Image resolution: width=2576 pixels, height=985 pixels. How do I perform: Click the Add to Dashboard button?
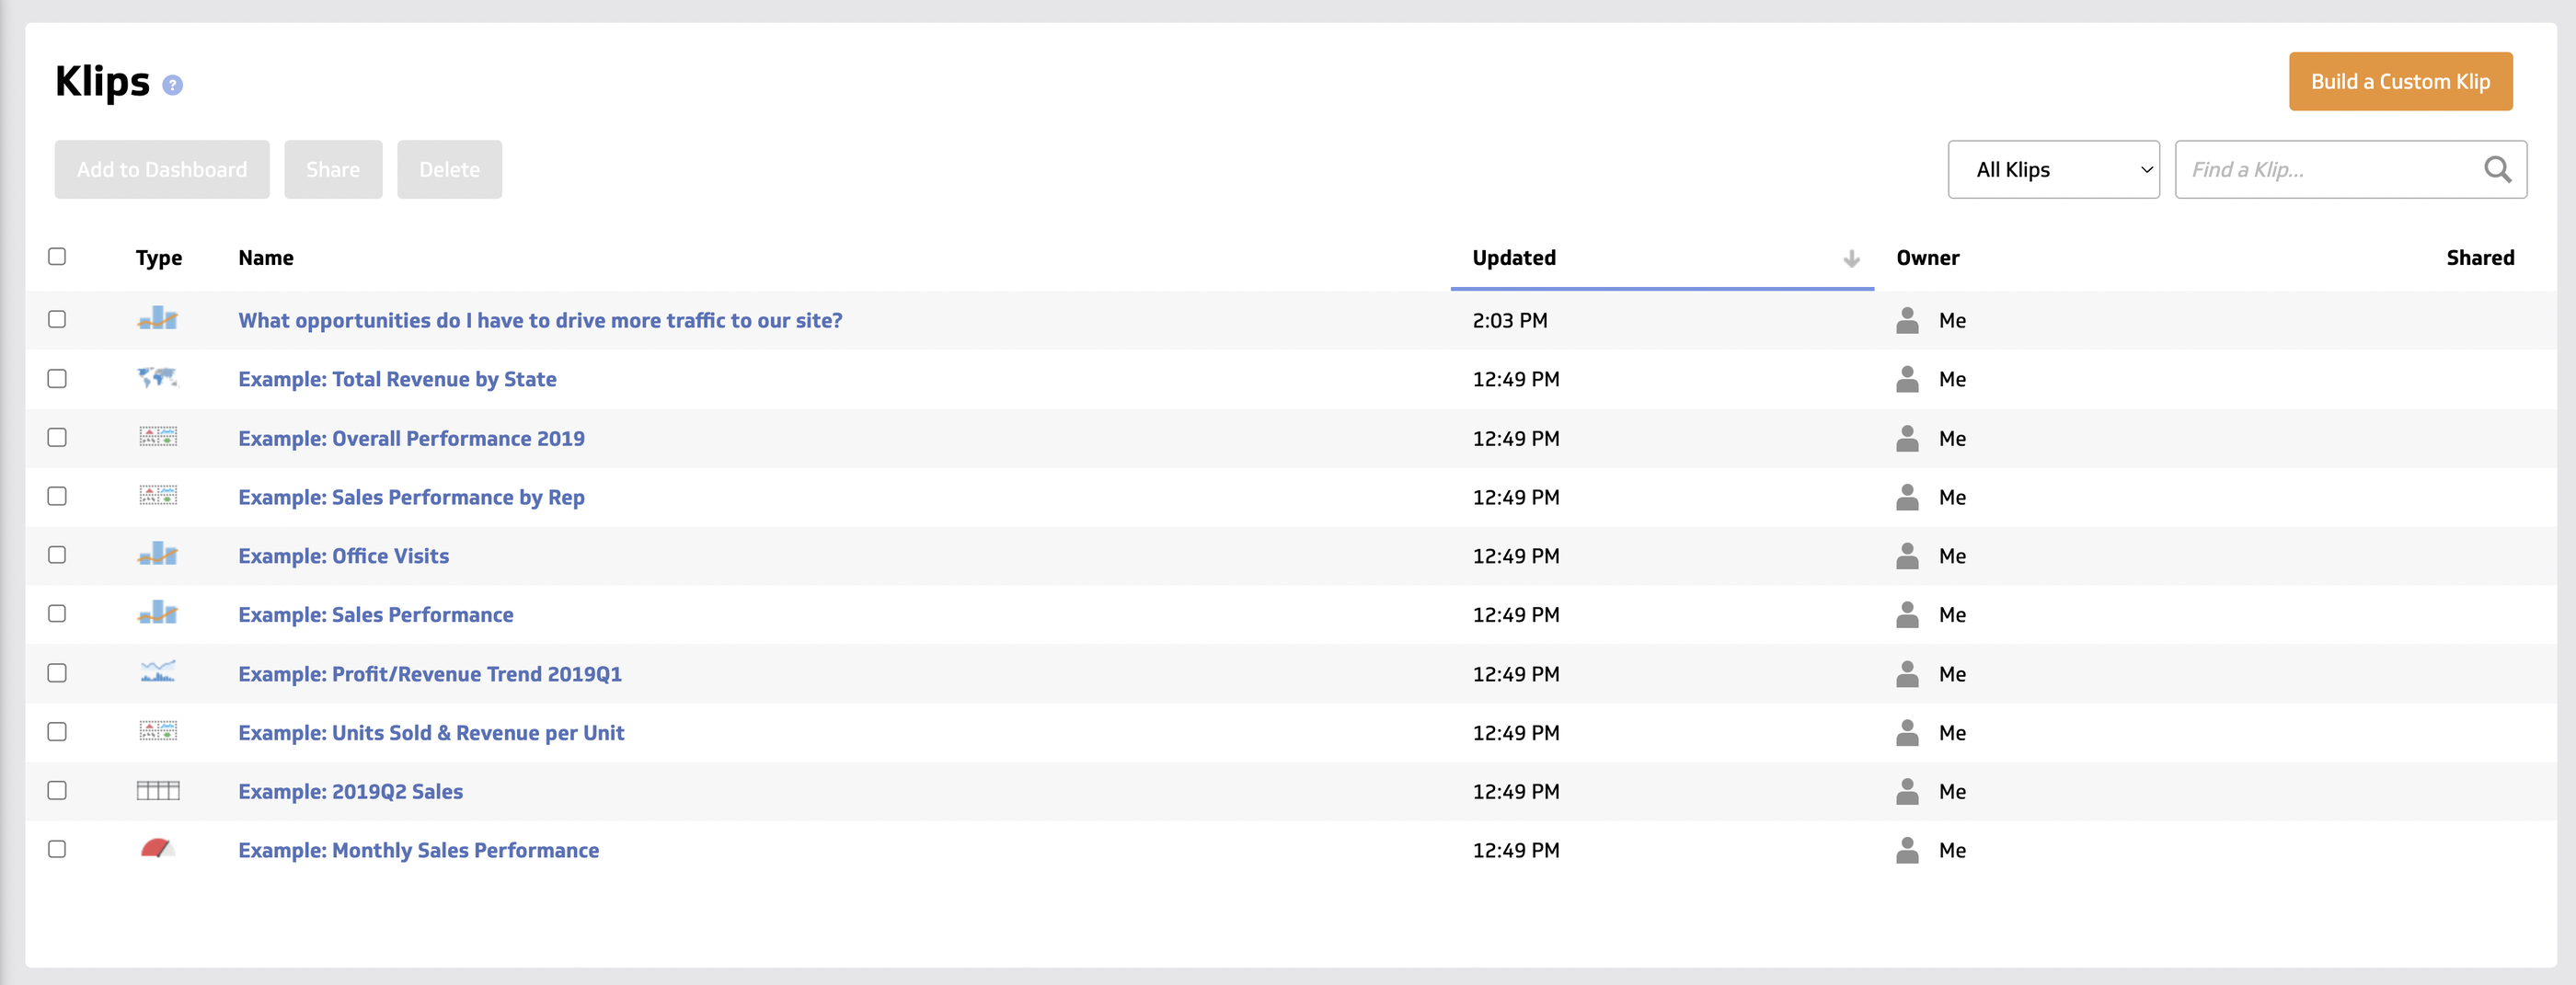[x=161, y=169]
